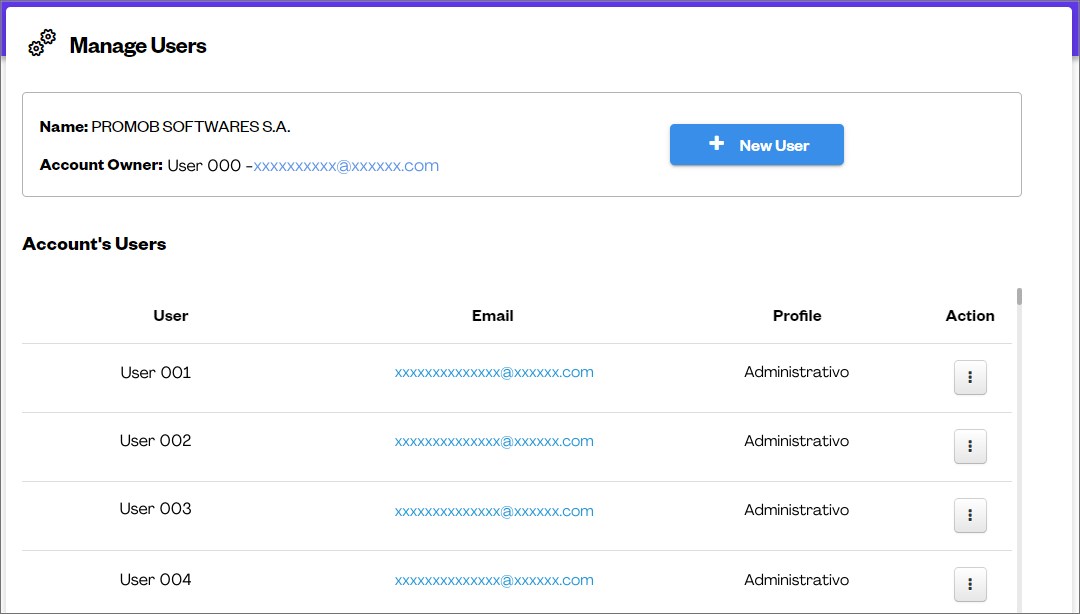Select the User 001 name cell
Viewport: 1080px width, 614px height.
point(156,373)
